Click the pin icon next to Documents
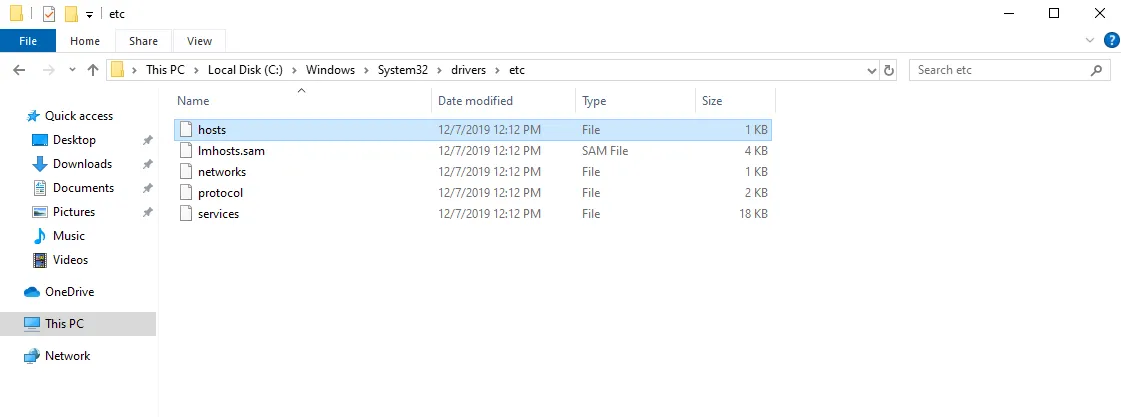The height and width of the screenshot is (417, 1121). coord(147,188)
